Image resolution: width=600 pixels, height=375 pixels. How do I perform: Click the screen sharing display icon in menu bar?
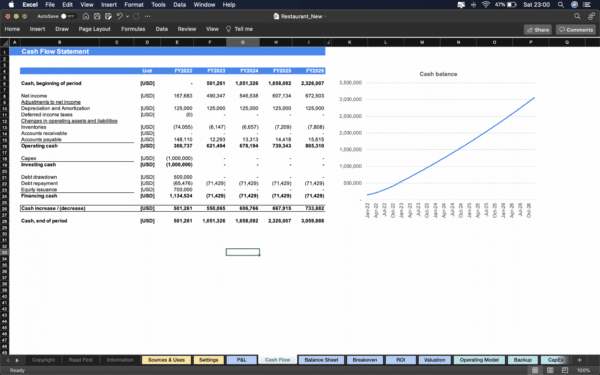[x=461, y=5]
